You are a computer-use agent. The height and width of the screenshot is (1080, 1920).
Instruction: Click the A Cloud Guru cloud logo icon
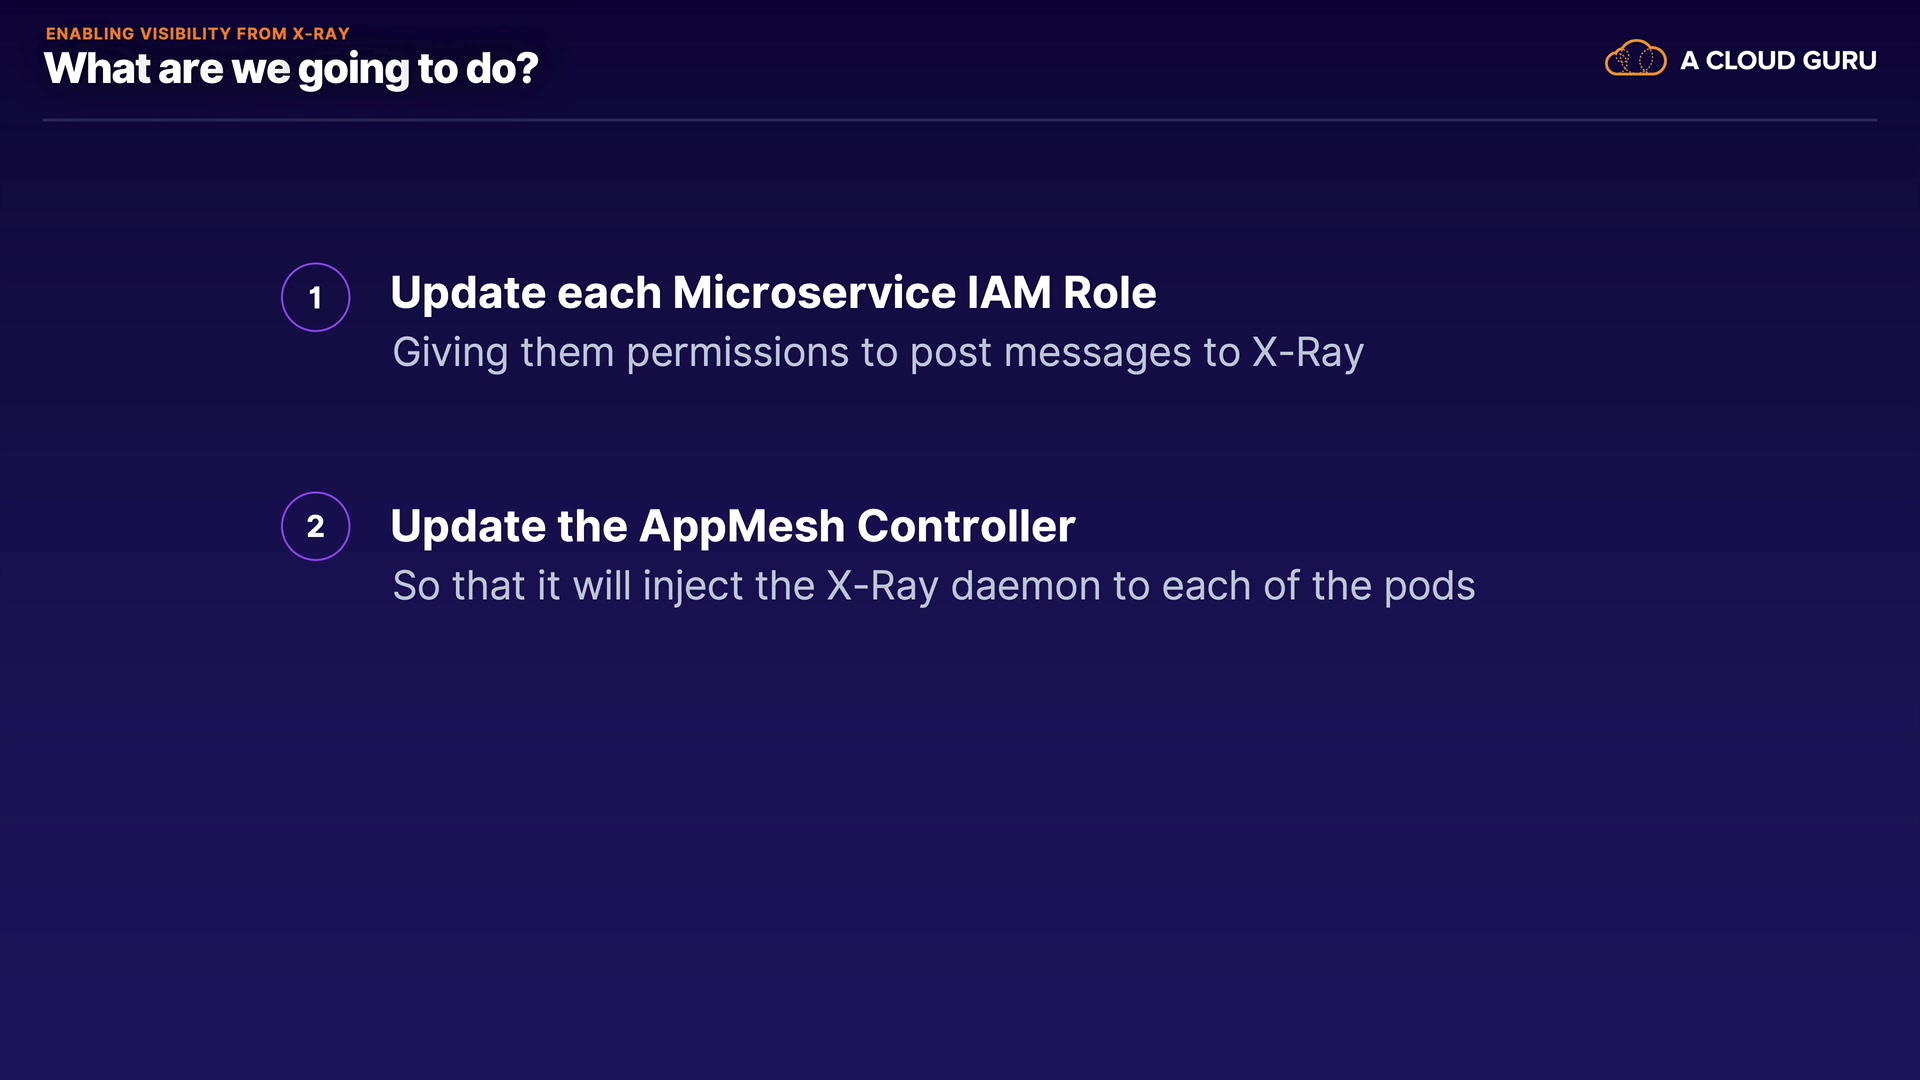(x=1635, y=59)
